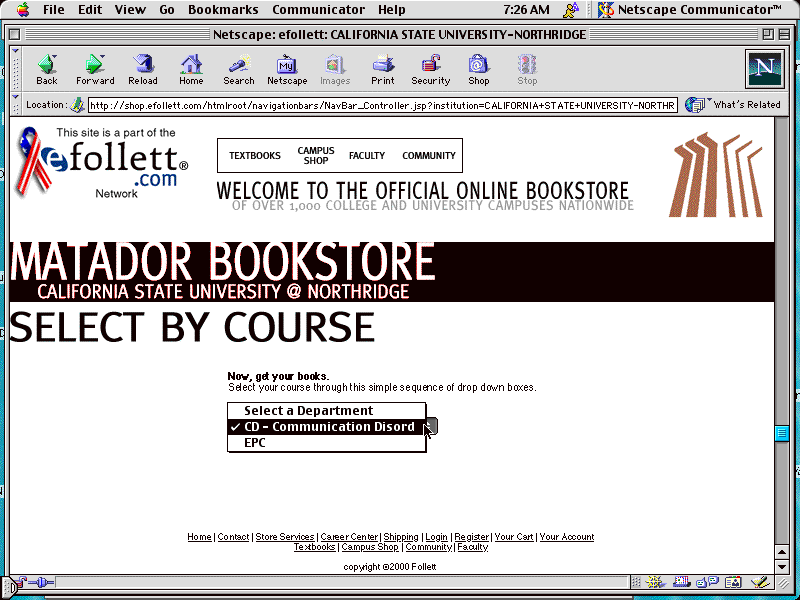Open the Help menu
The height and width of the screenshot is (600, 800).
392,10
